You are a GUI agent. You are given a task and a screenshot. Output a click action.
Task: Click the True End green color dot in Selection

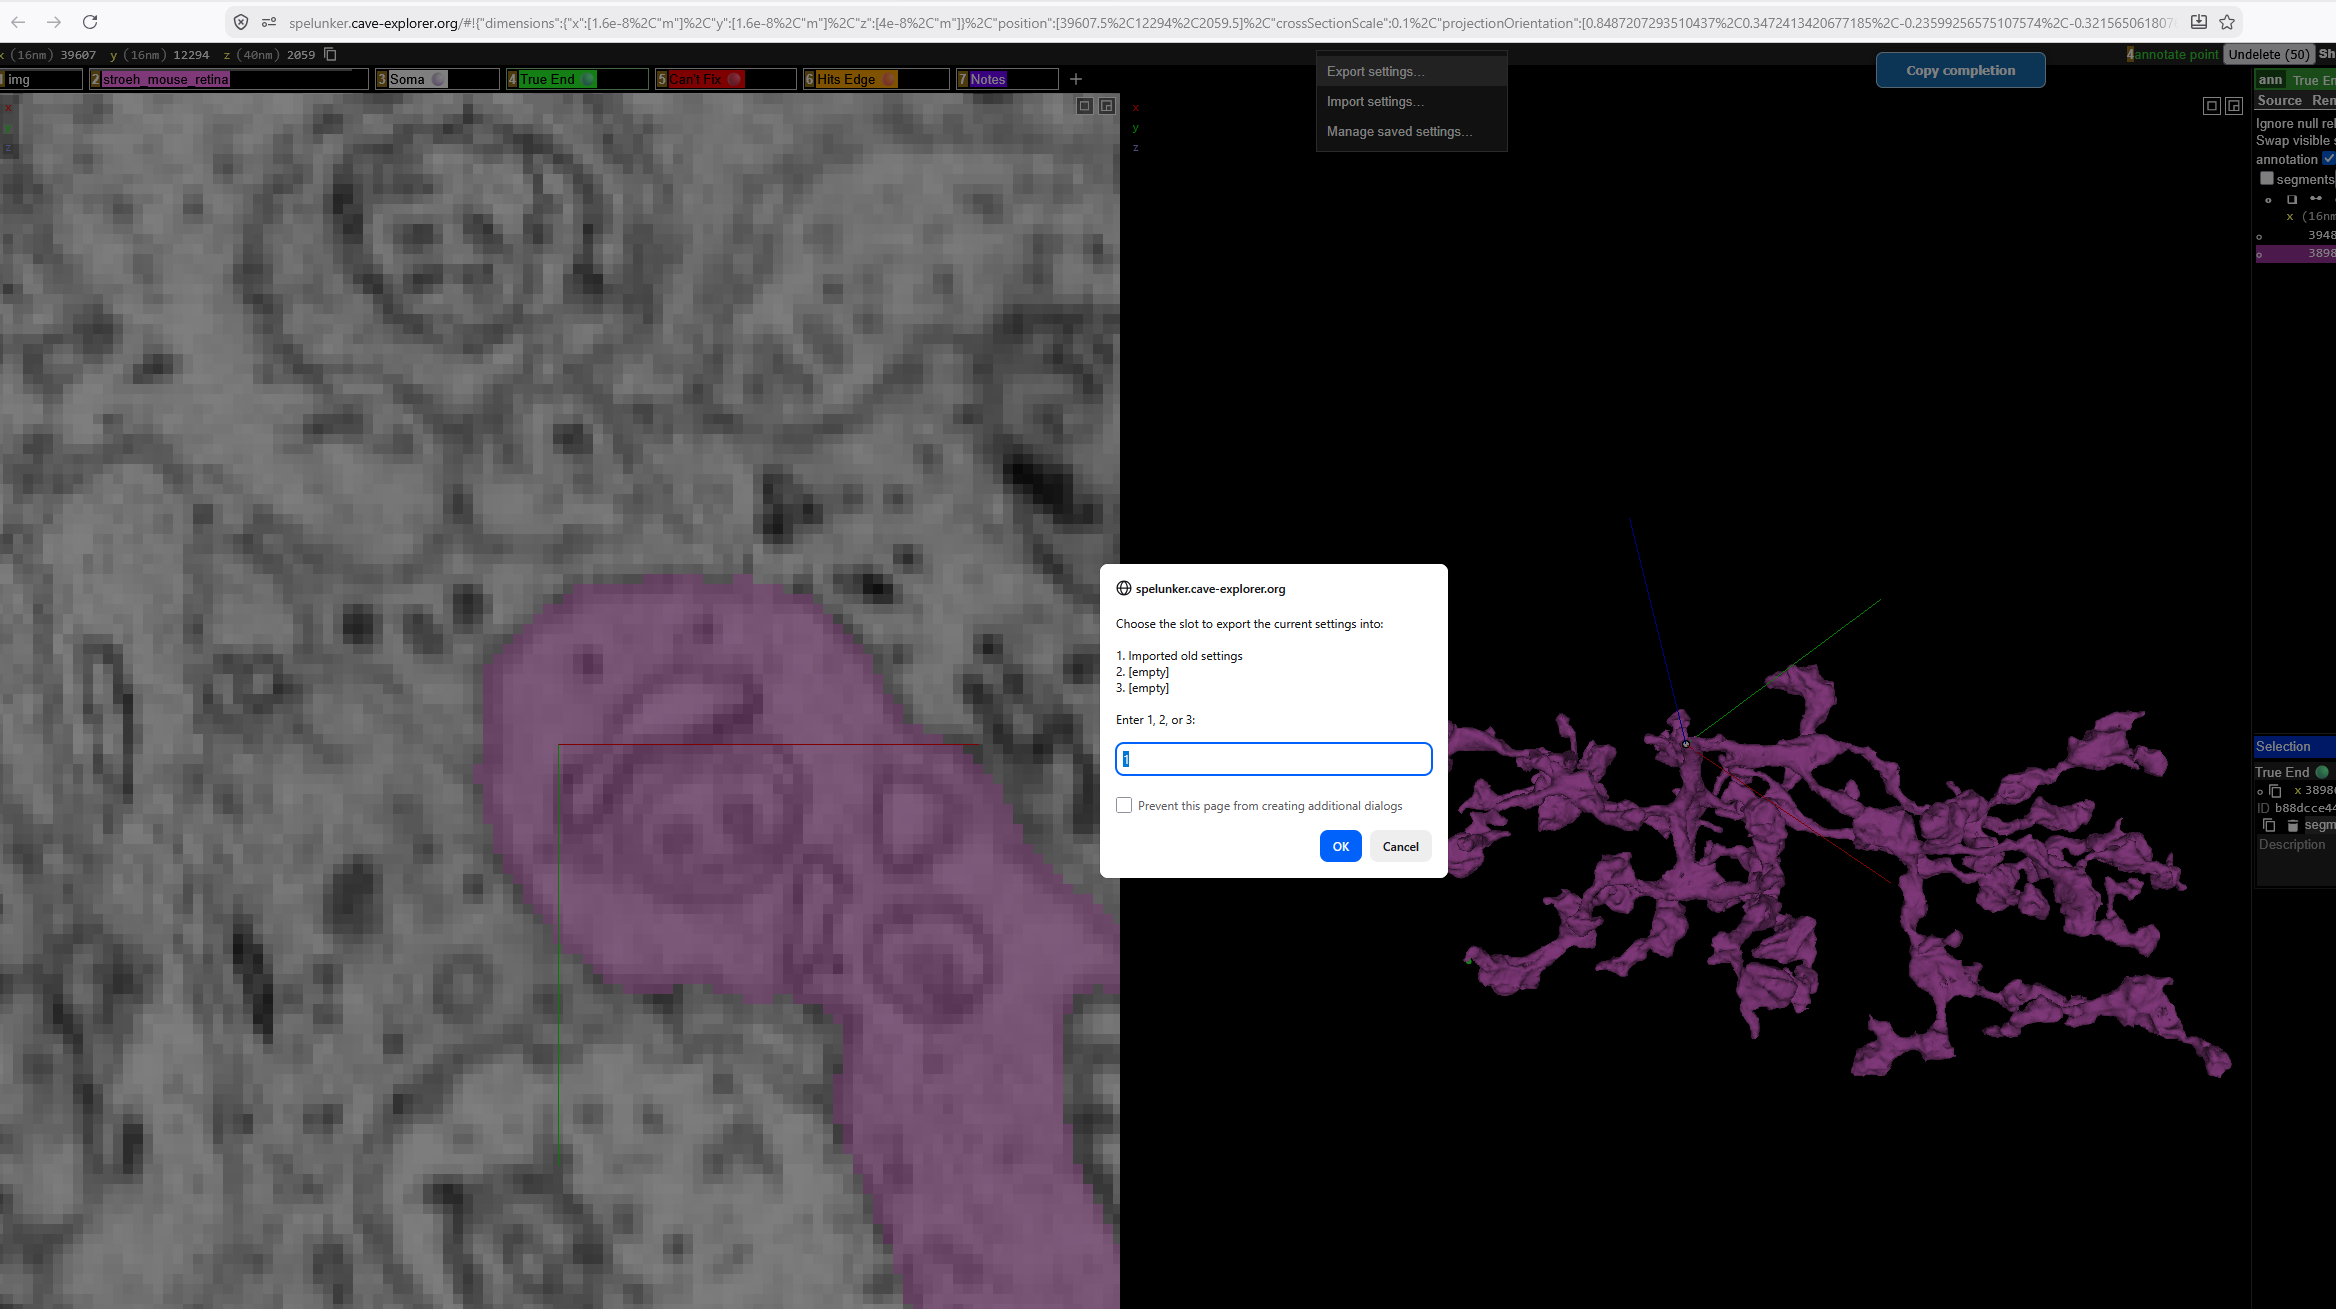(2322, 772)
